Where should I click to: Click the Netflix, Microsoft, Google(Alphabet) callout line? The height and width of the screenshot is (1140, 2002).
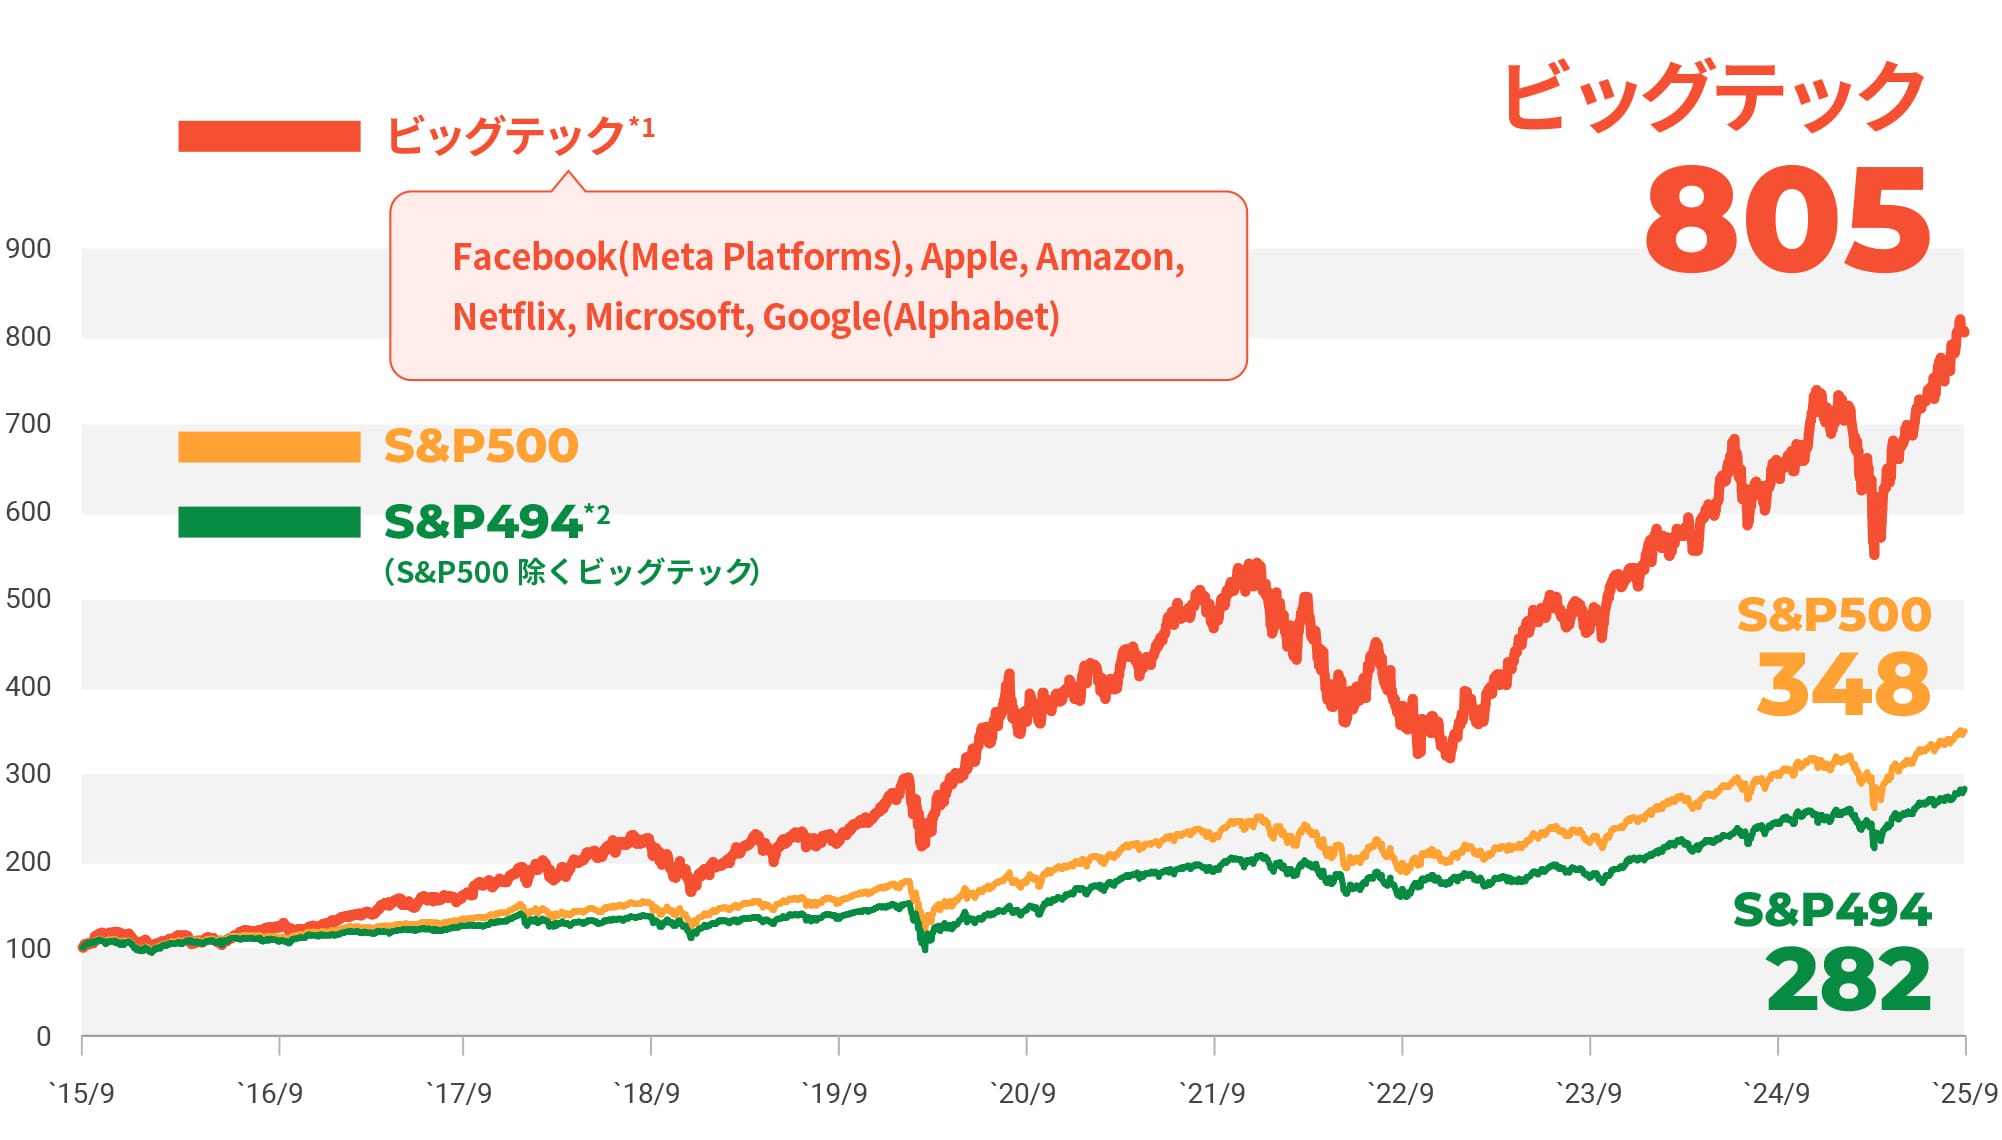click(756, 317)
